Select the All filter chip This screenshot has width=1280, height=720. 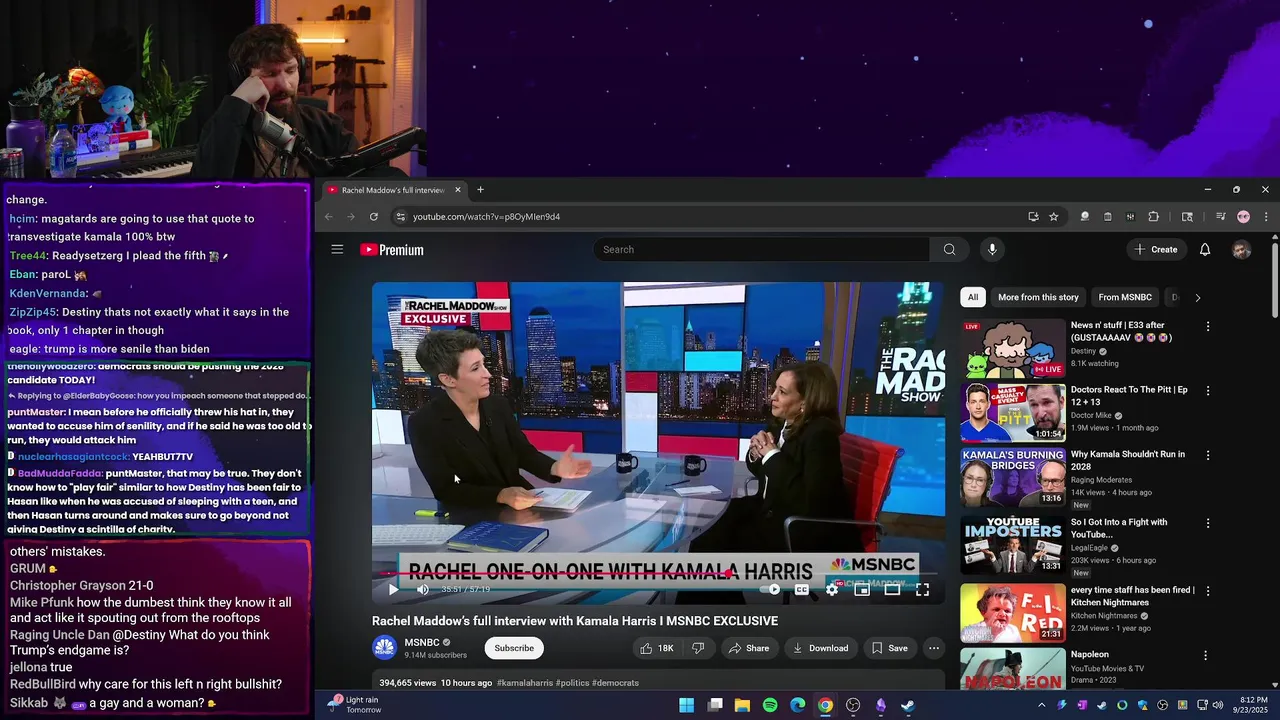click(973, 297)
